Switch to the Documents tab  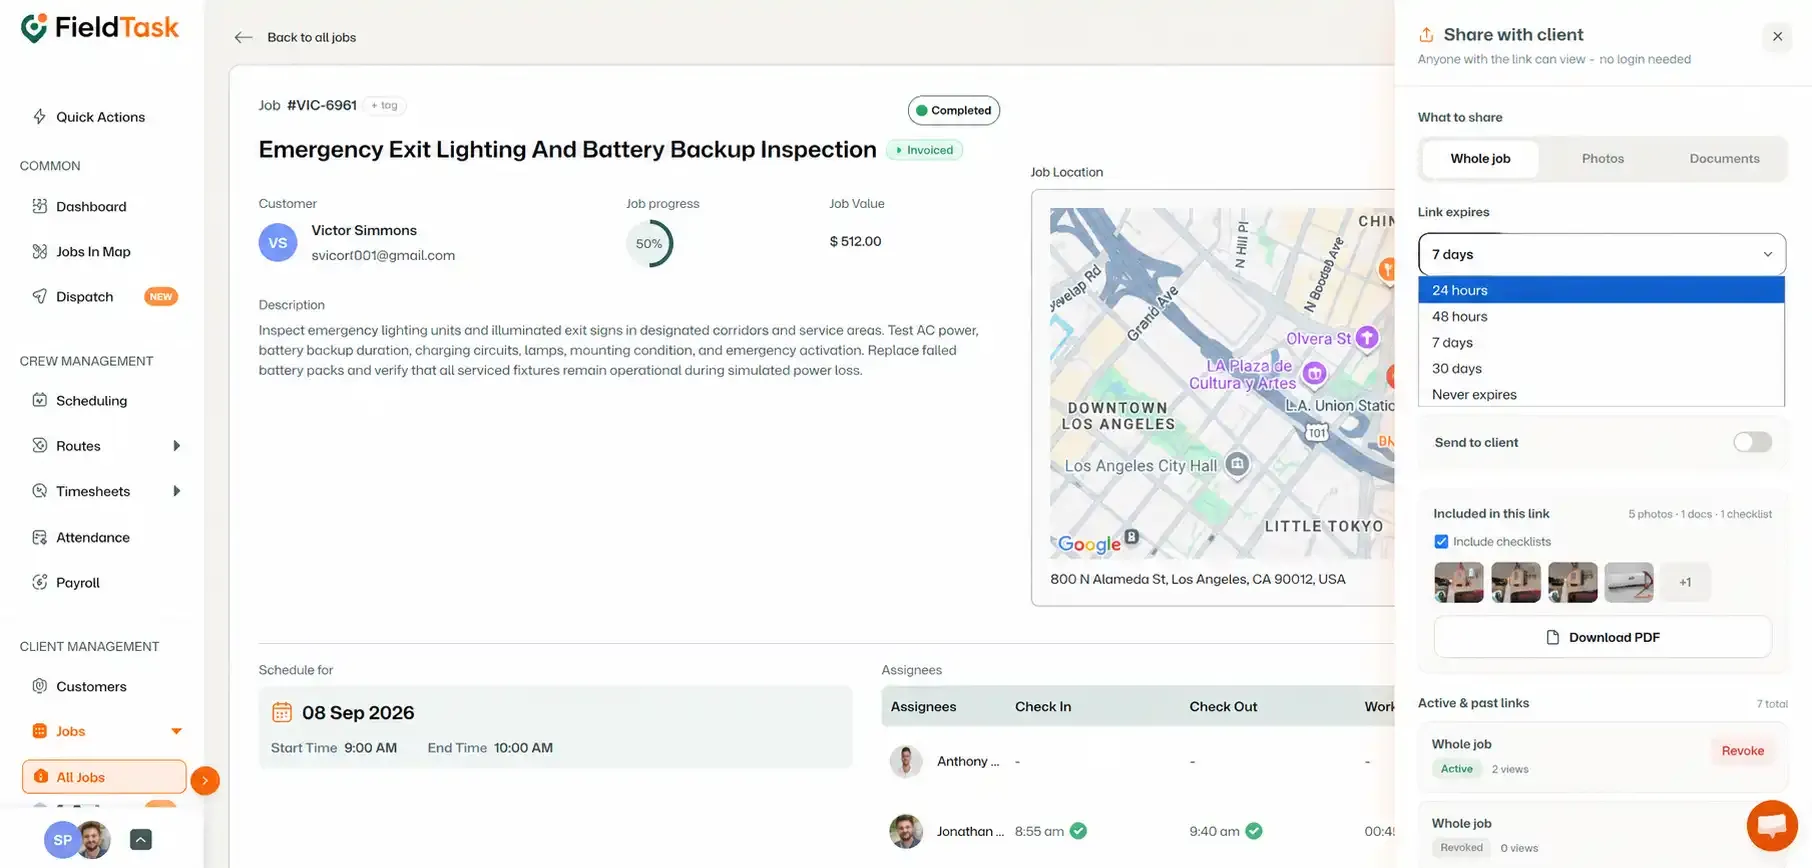click(1724, 158)
